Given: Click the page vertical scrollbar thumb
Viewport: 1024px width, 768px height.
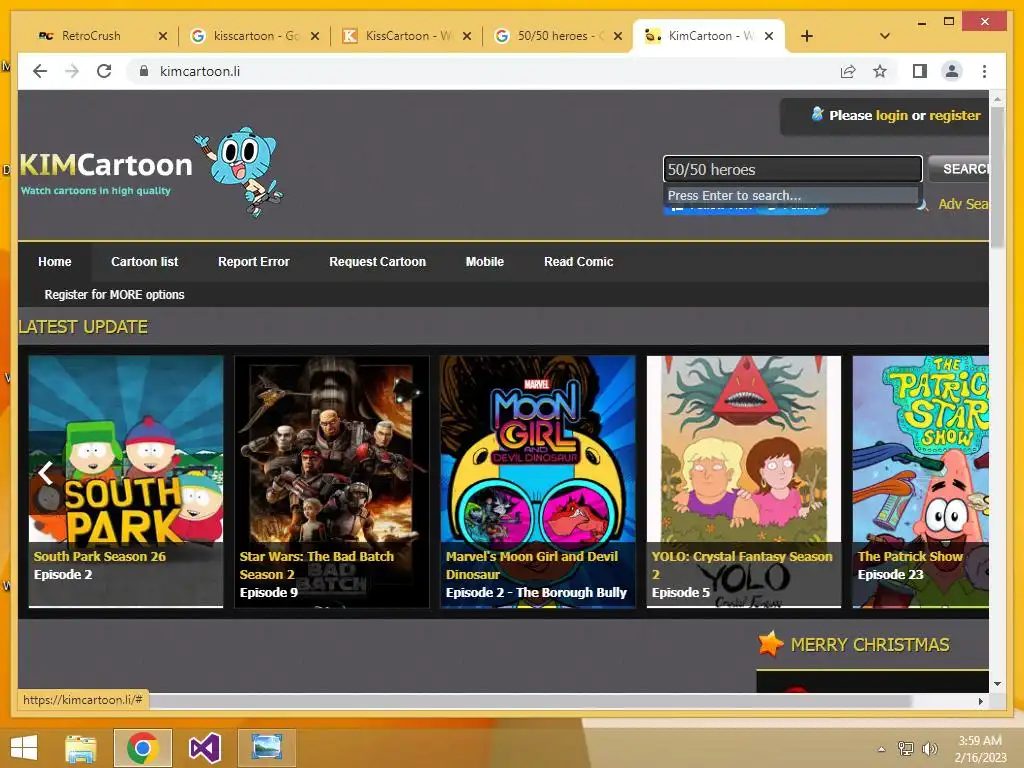Looking at the screenshot, I should pos(997,176).
